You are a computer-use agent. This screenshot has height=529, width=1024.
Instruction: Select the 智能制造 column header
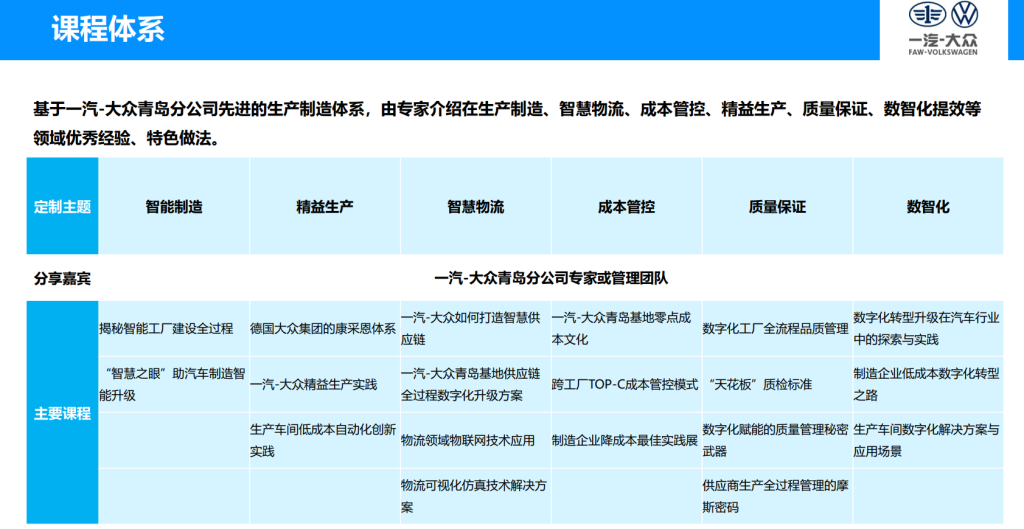[x=174, y=207]
